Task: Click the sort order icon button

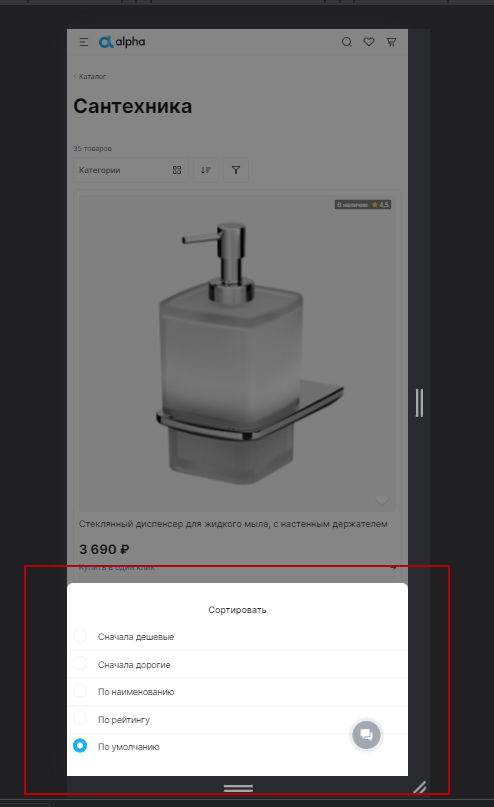Action: coord(206,170)
